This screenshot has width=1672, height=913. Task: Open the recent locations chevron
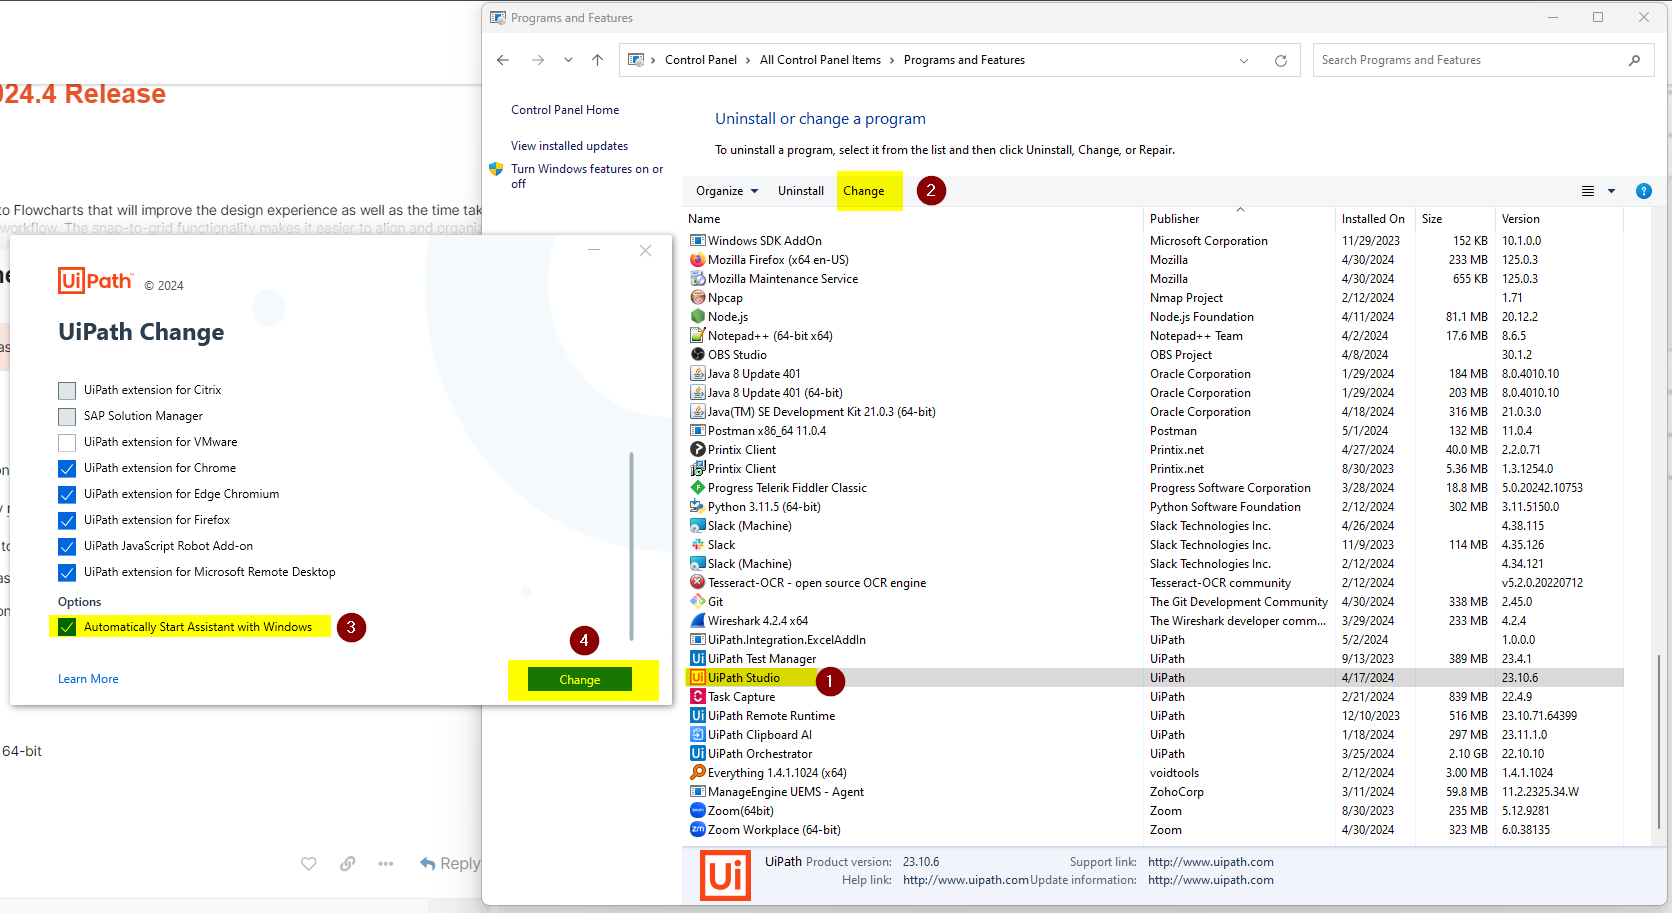click(568, 60)
